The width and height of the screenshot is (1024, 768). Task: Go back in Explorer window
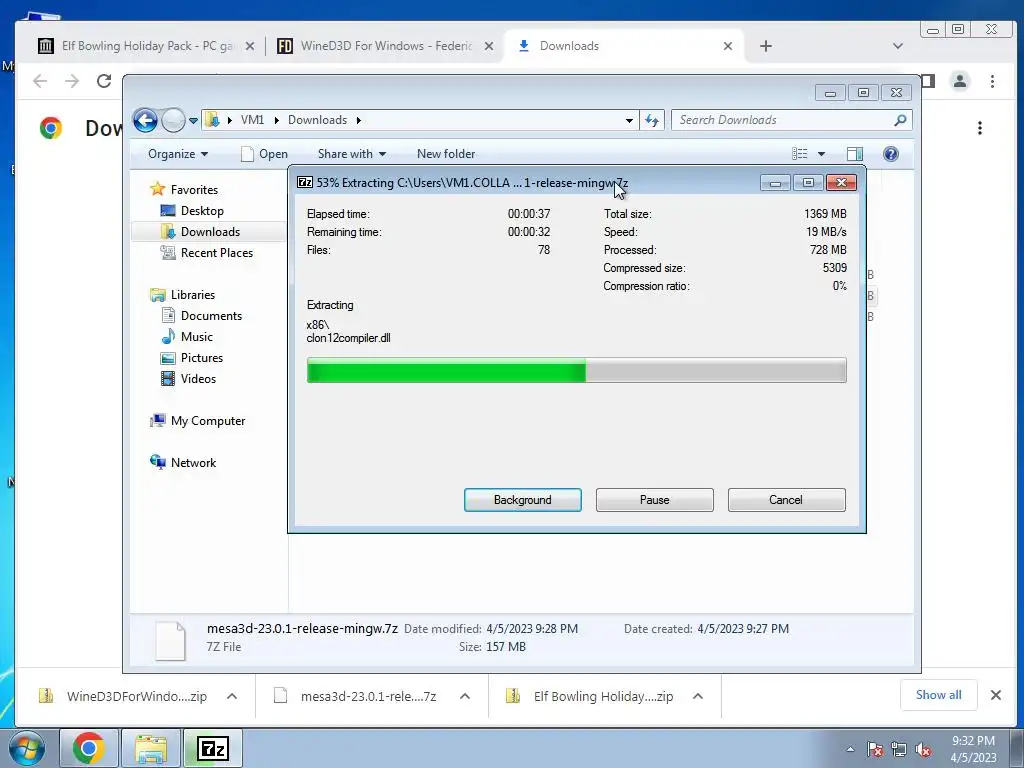(x=145, y=120)
